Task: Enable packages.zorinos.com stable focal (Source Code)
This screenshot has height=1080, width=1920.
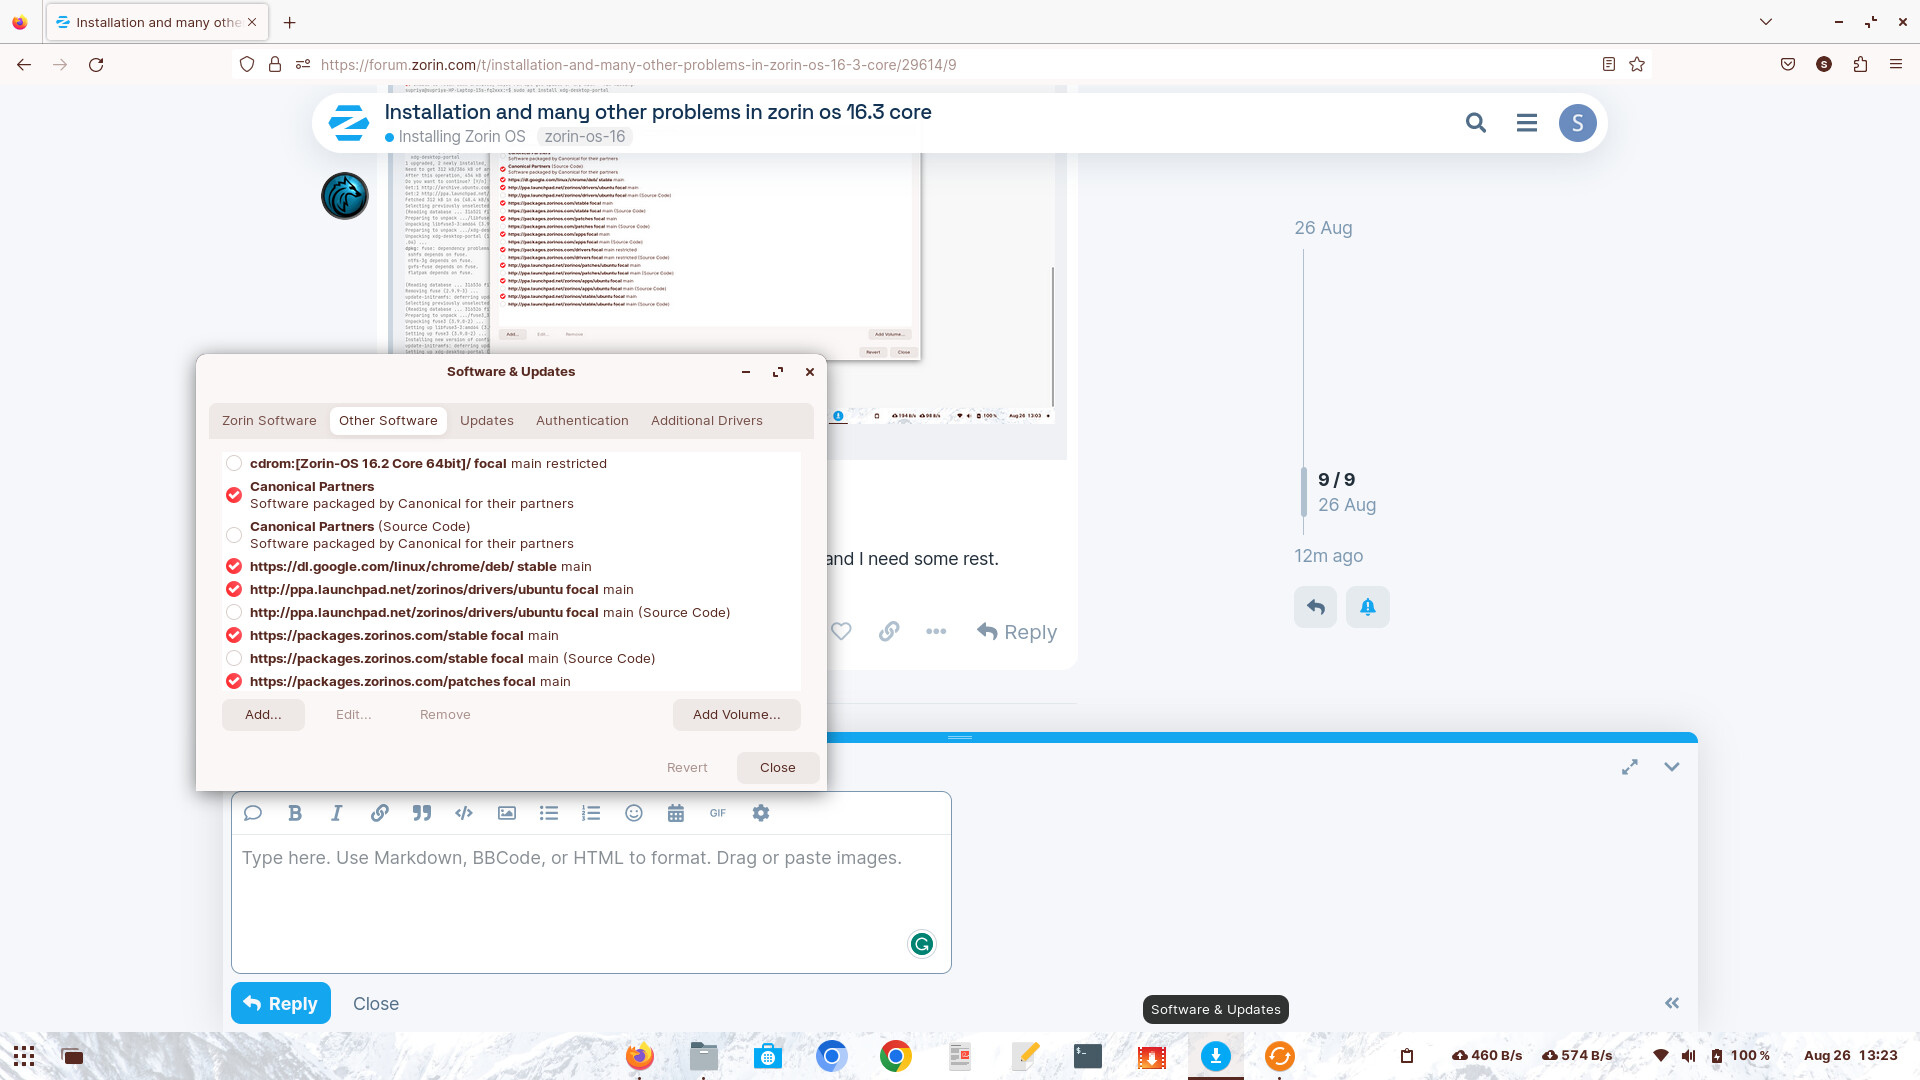Action: [234, 658]
